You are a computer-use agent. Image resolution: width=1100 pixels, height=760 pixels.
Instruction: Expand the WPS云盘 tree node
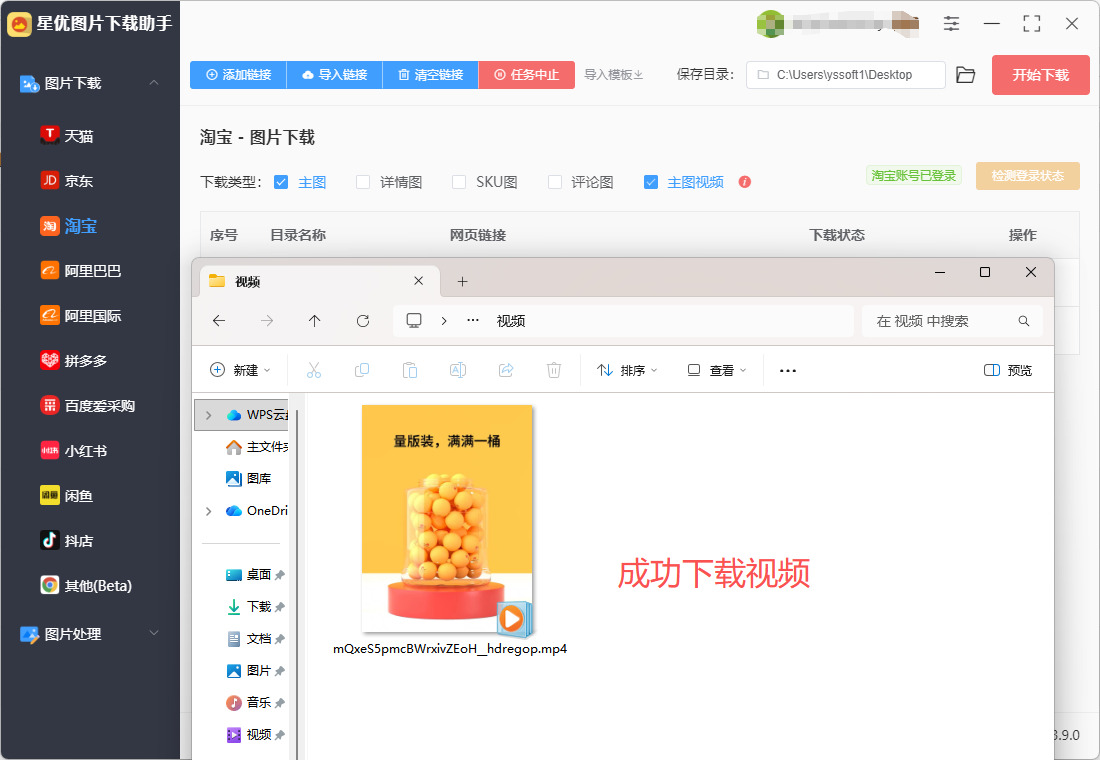pyautogui.click(x=208, y=415)
